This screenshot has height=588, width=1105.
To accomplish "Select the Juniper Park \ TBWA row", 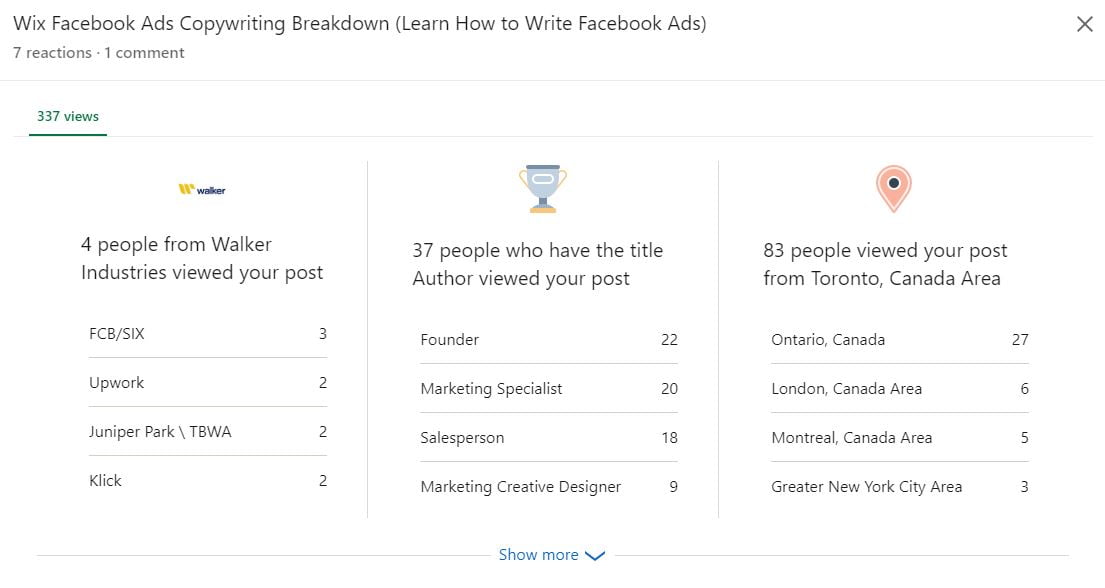I will point(208,431).
